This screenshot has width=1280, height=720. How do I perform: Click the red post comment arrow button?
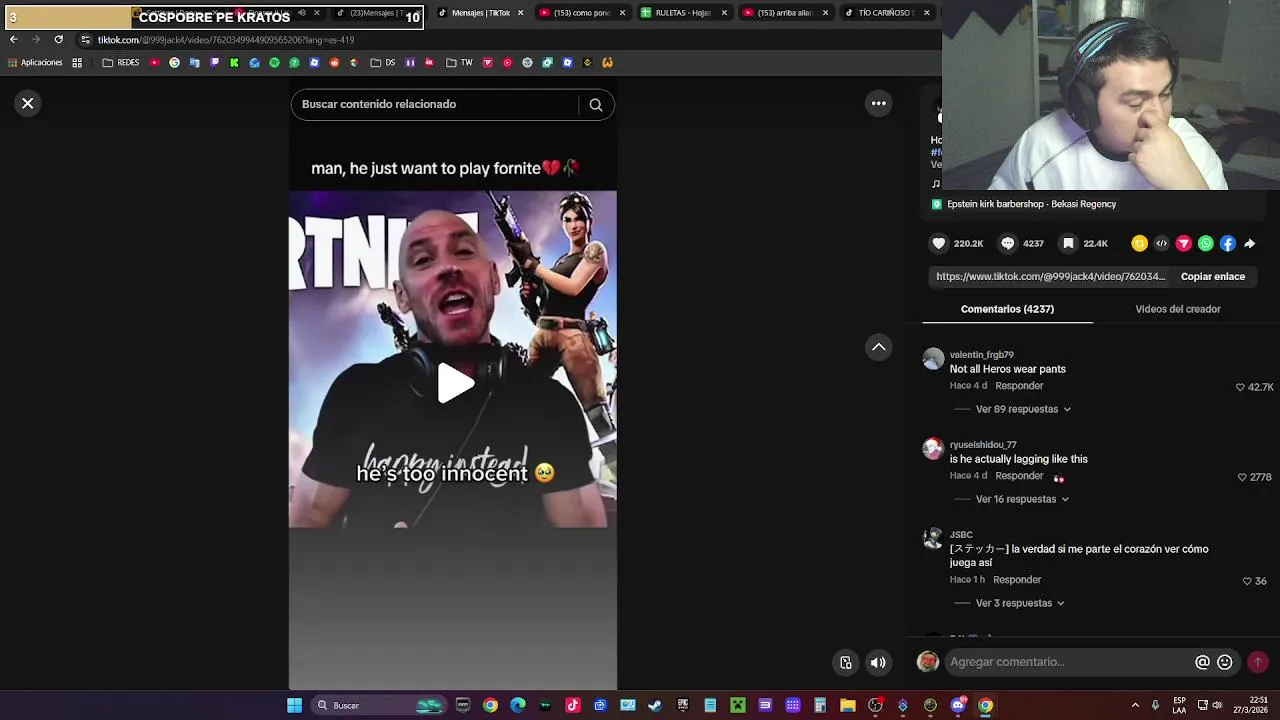click(x=1258, y=662)
